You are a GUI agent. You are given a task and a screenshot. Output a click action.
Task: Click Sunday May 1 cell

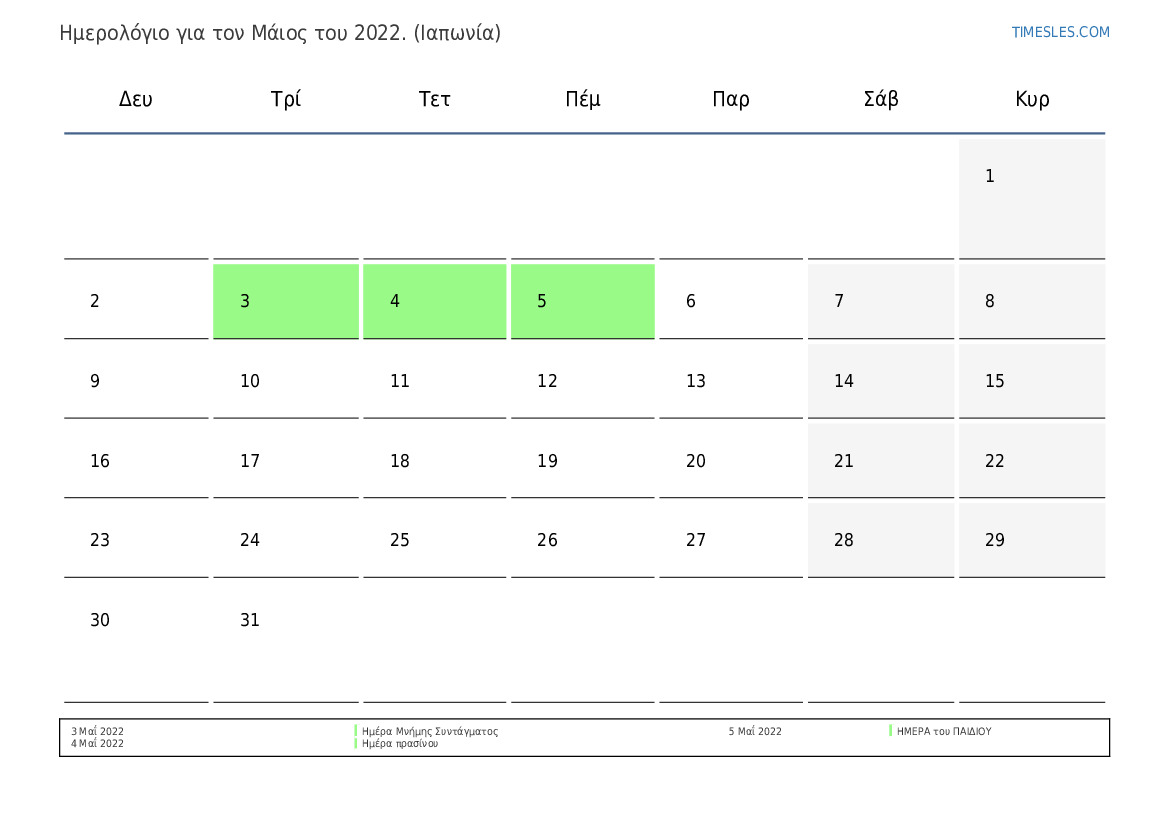[x=1031, y=198]
